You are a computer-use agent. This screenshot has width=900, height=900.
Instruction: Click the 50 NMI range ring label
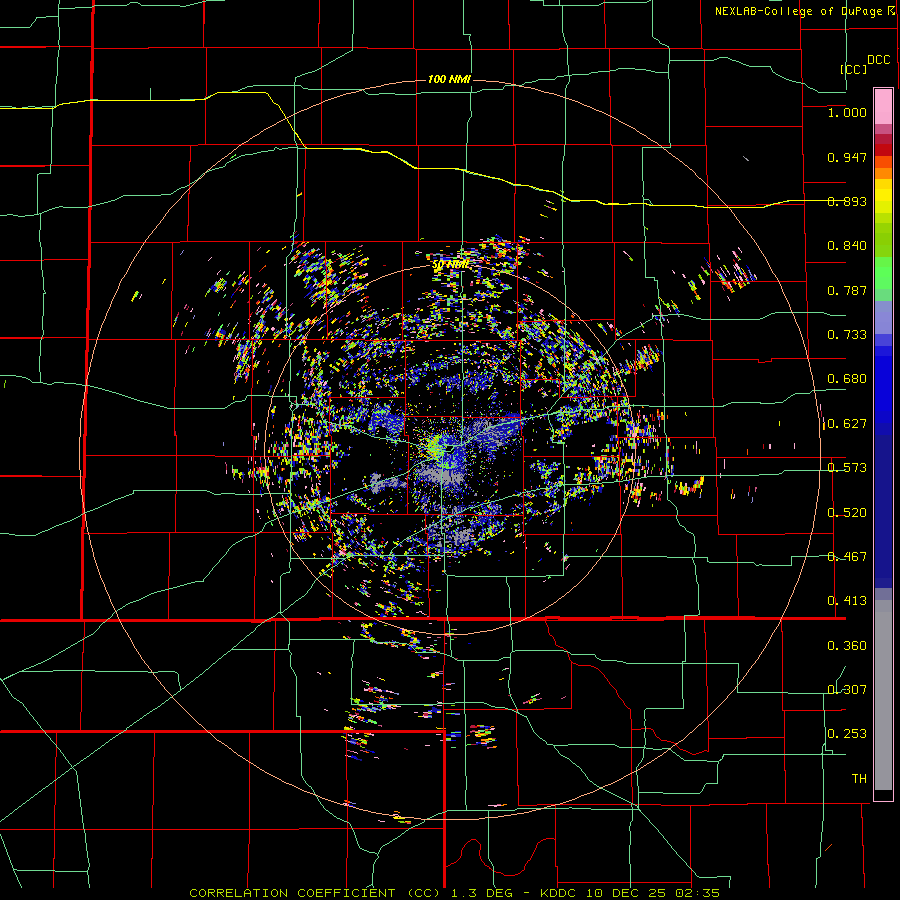pos(451,265)
